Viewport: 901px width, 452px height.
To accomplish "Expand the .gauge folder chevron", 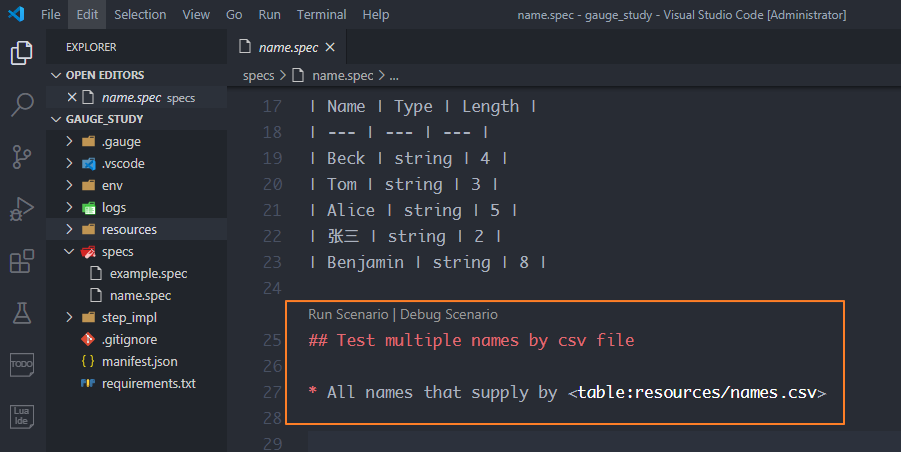I will [x=70, y=141].
